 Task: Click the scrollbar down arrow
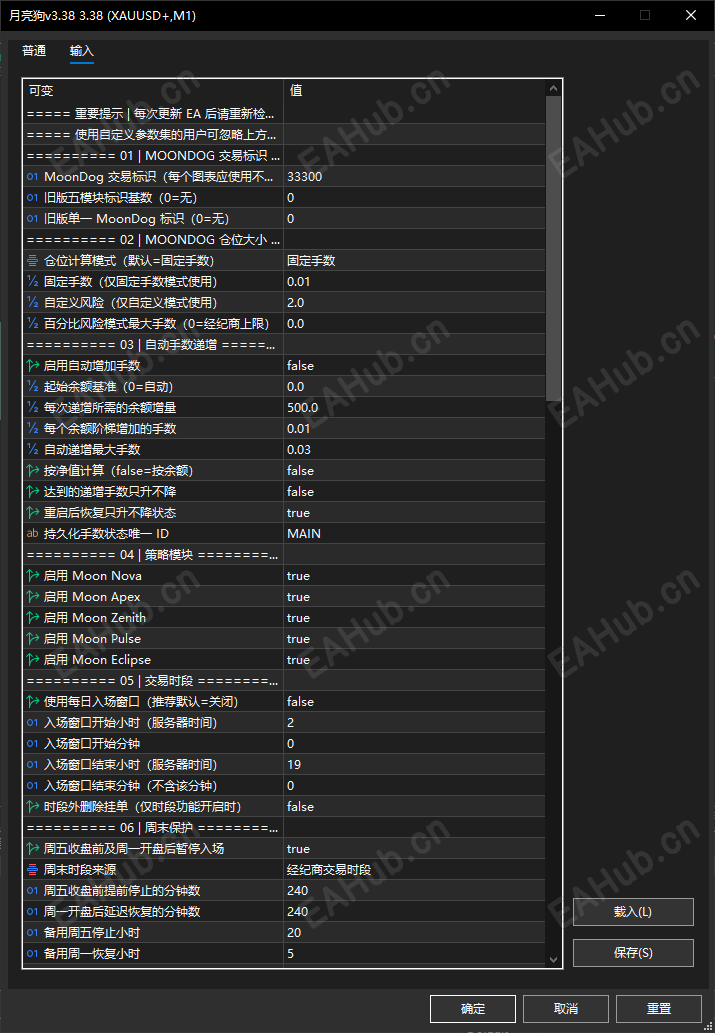553,960
